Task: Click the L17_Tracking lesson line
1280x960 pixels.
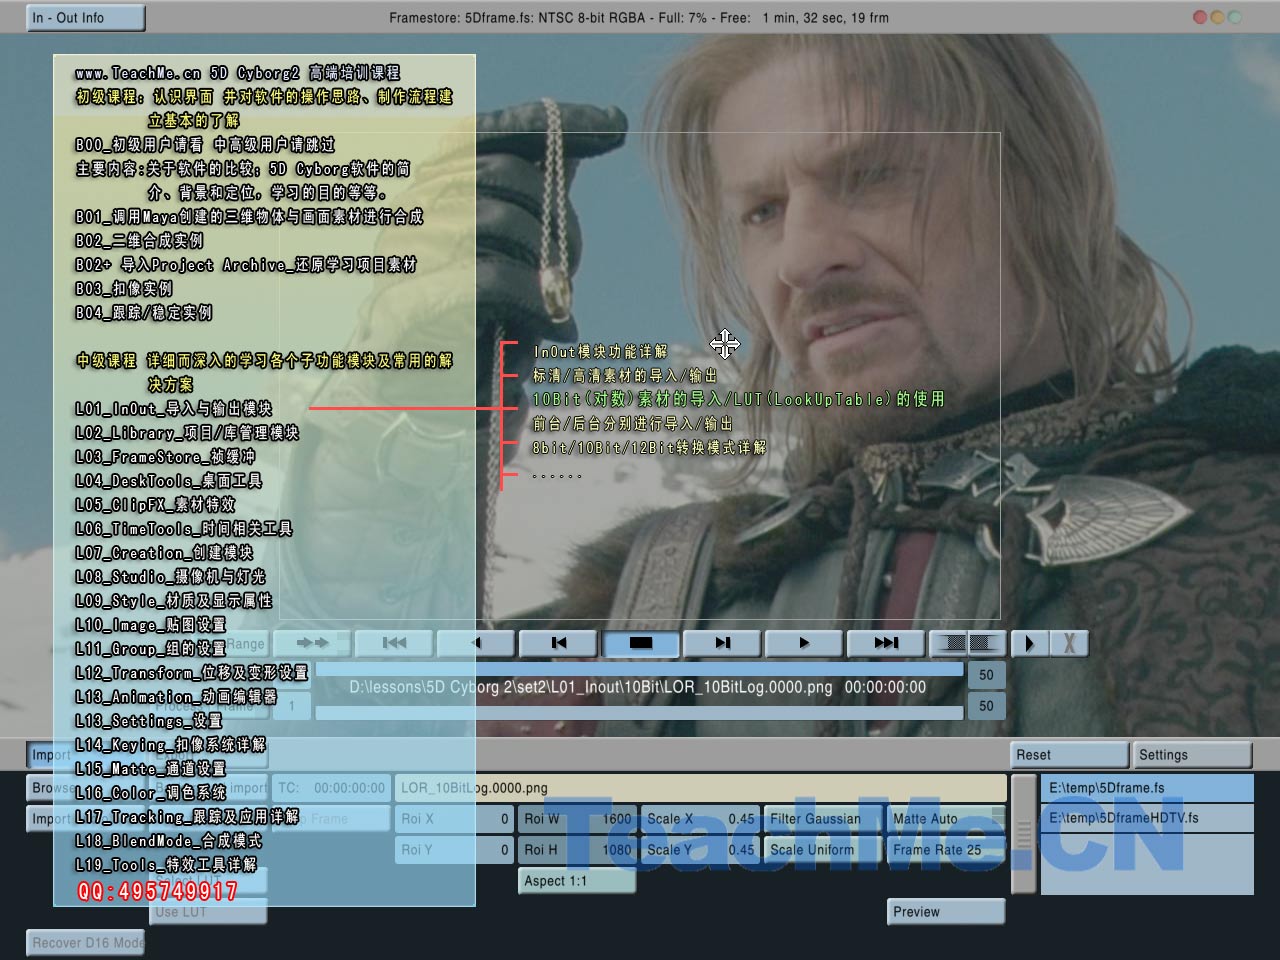Action: (x=187, y=817)
